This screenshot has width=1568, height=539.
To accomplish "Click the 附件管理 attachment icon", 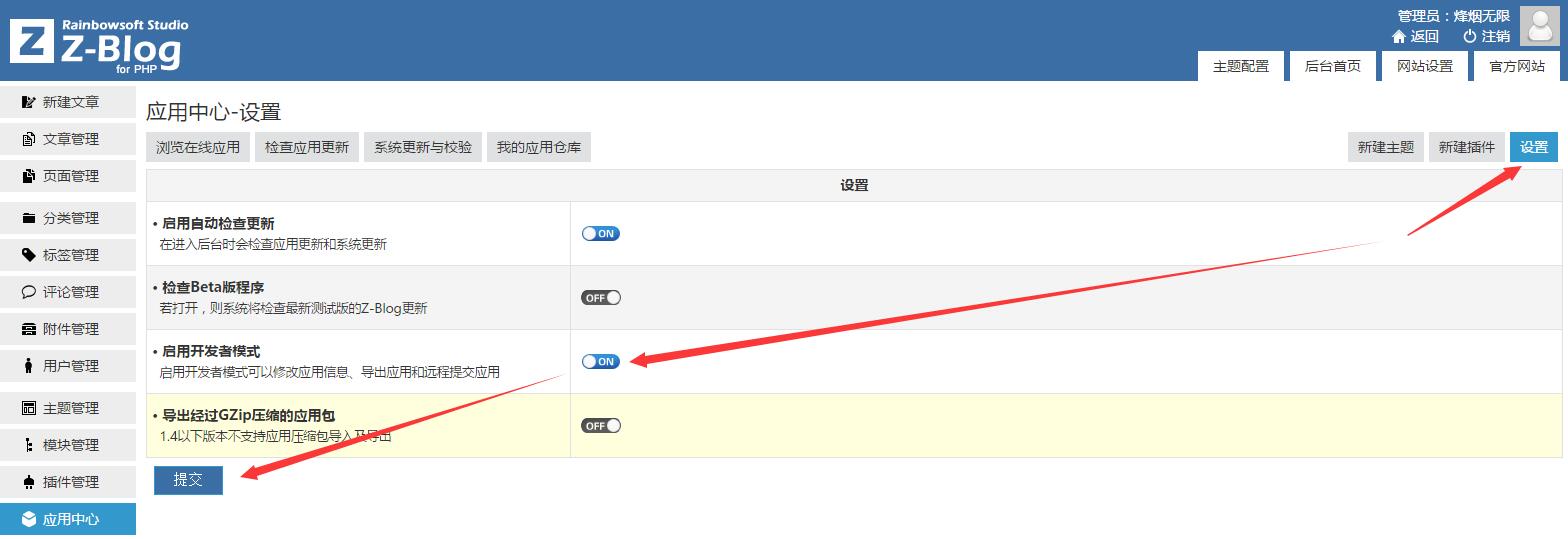I will [x=29, y=329].
